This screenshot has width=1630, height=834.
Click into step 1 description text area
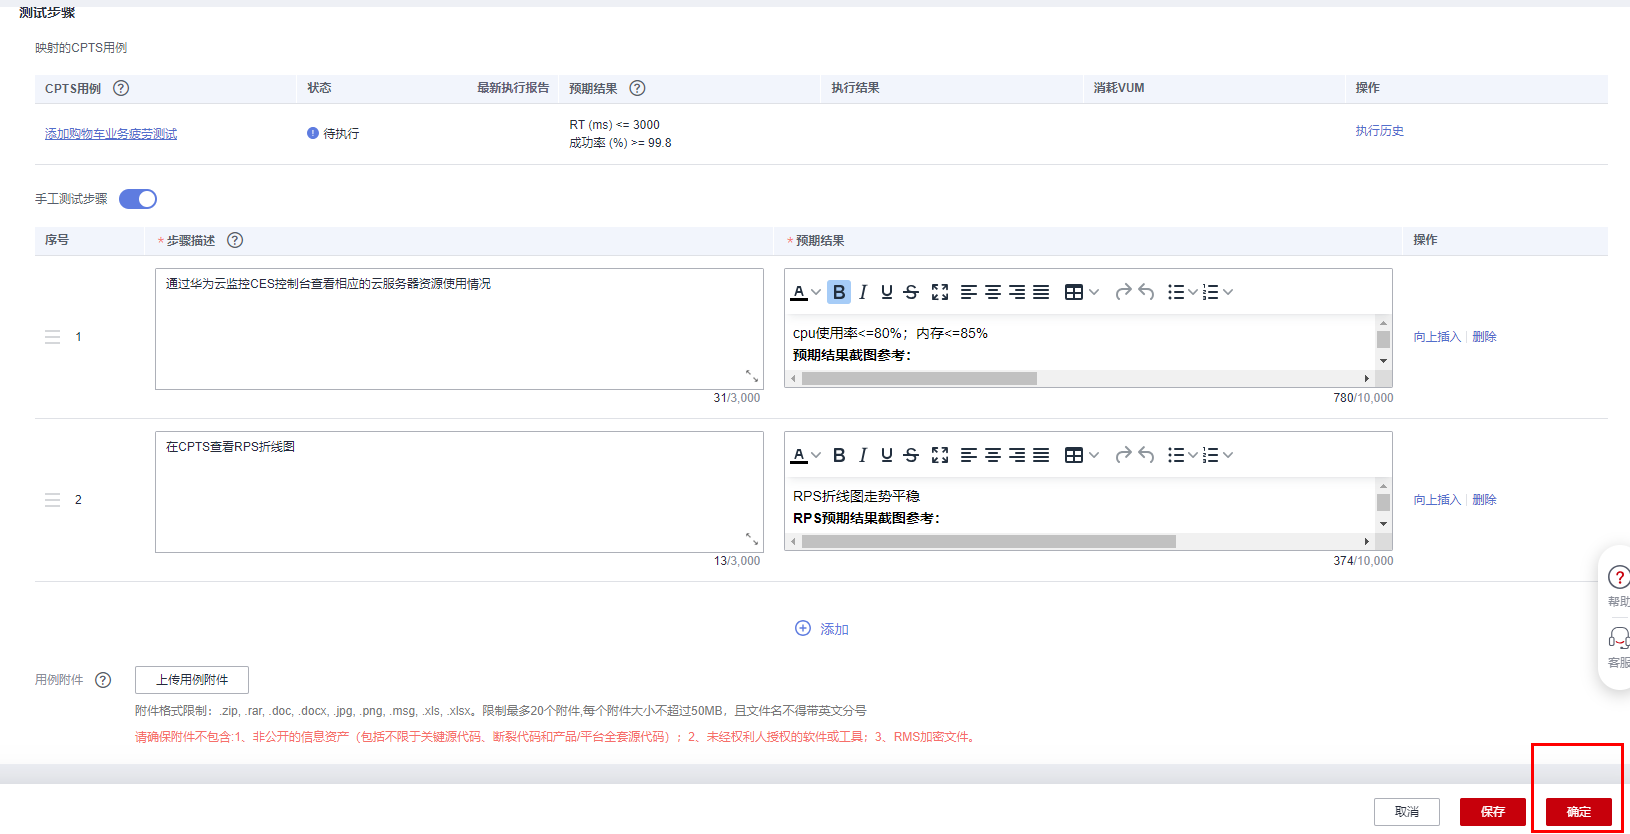pos(459,329)
